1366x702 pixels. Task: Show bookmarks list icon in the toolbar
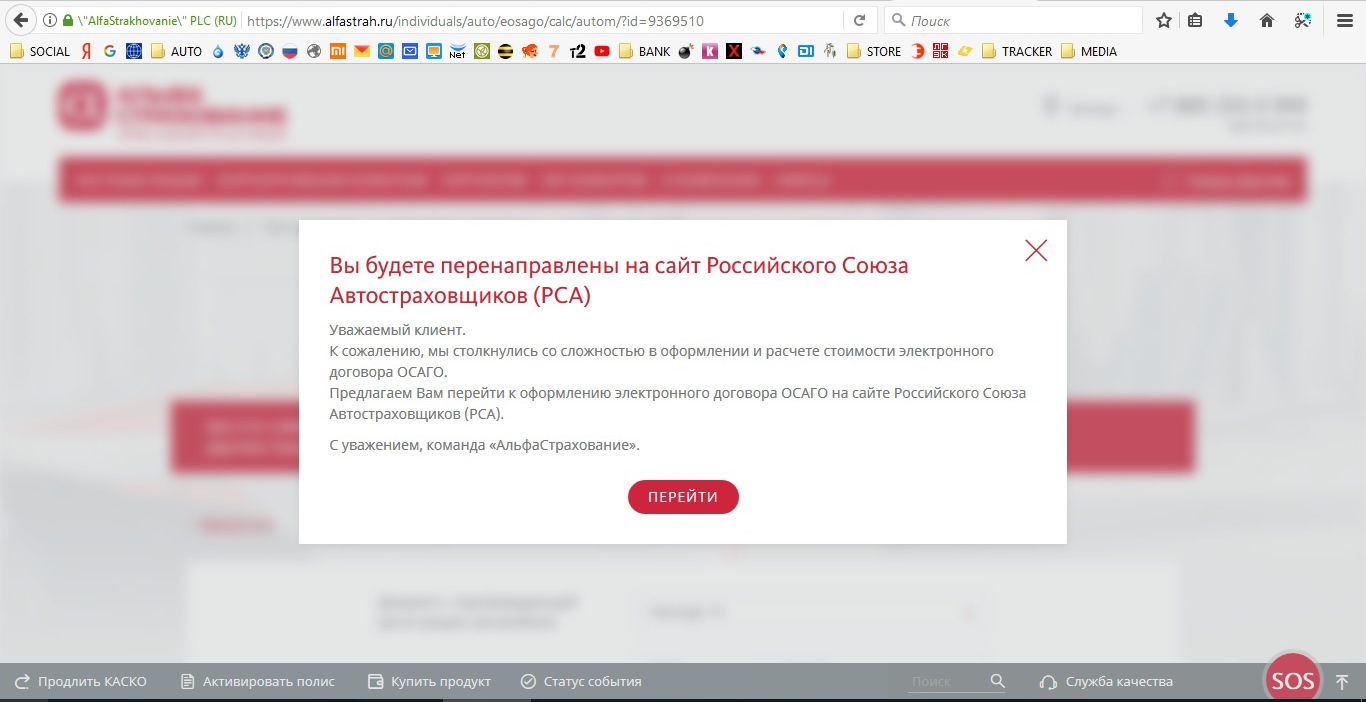(x=1195, y=20)
